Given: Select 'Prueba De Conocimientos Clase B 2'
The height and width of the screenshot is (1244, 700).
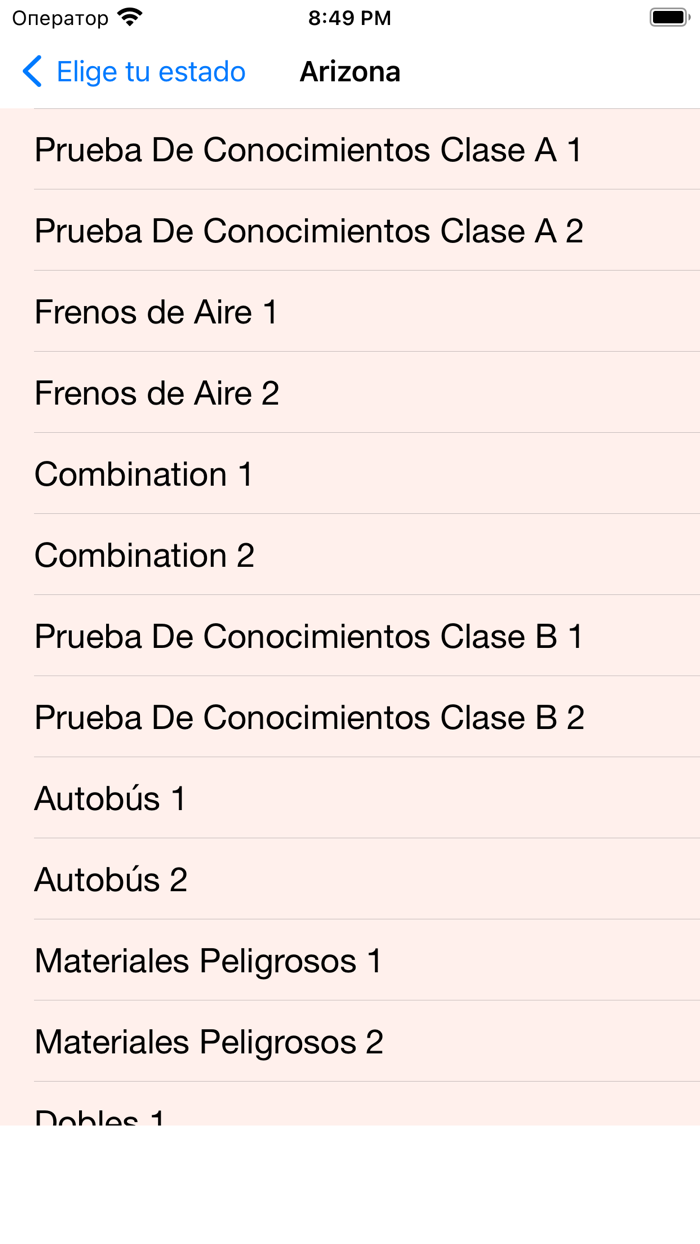Looking at the screenshot, I should point(309,717).
